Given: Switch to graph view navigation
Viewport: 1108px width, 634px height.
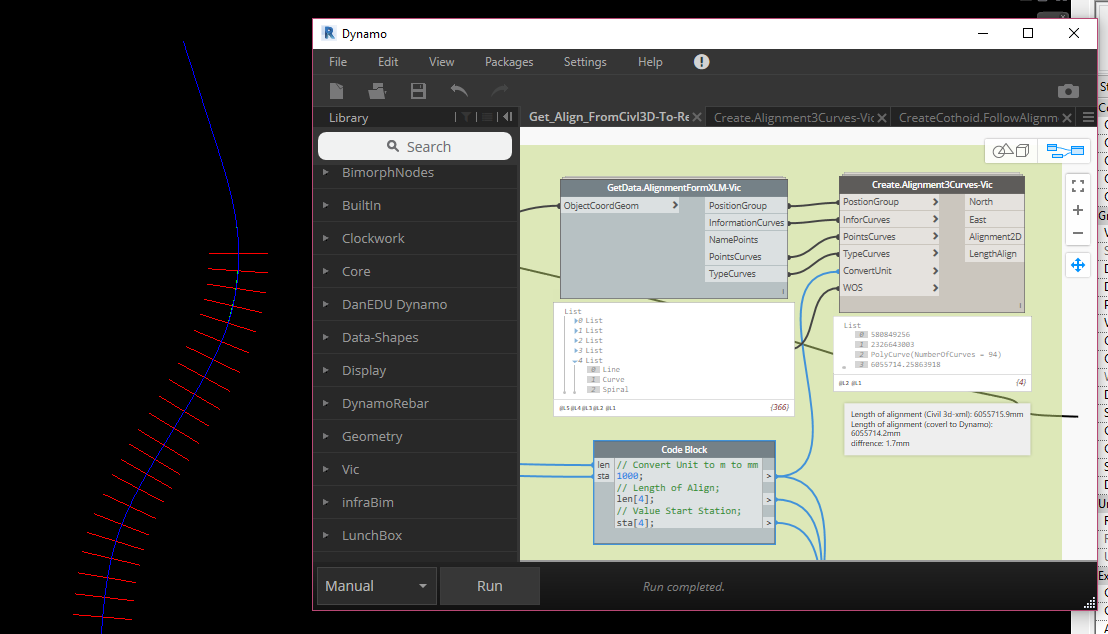Looking at the screenshot, I should (1065, 151).
